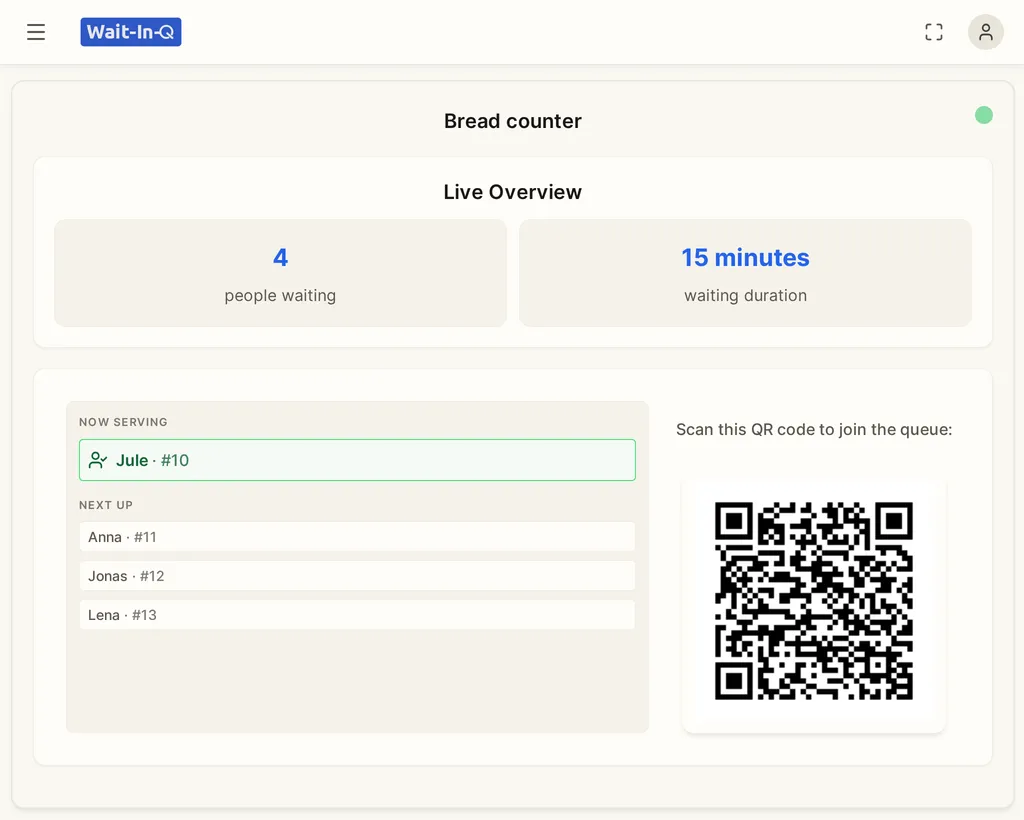Click the Wait-In-Q logo
1024x820 pixels.
(x=131, y=32)
